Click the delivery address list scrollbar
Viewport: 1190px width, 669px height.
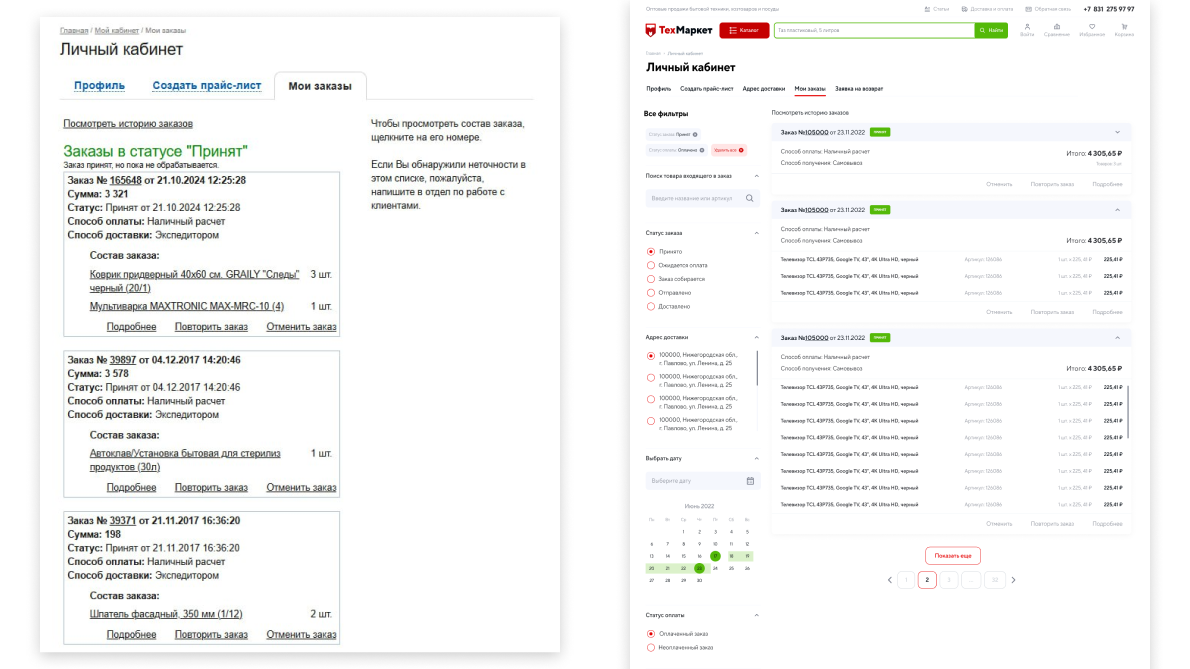(x=758, y=370)
